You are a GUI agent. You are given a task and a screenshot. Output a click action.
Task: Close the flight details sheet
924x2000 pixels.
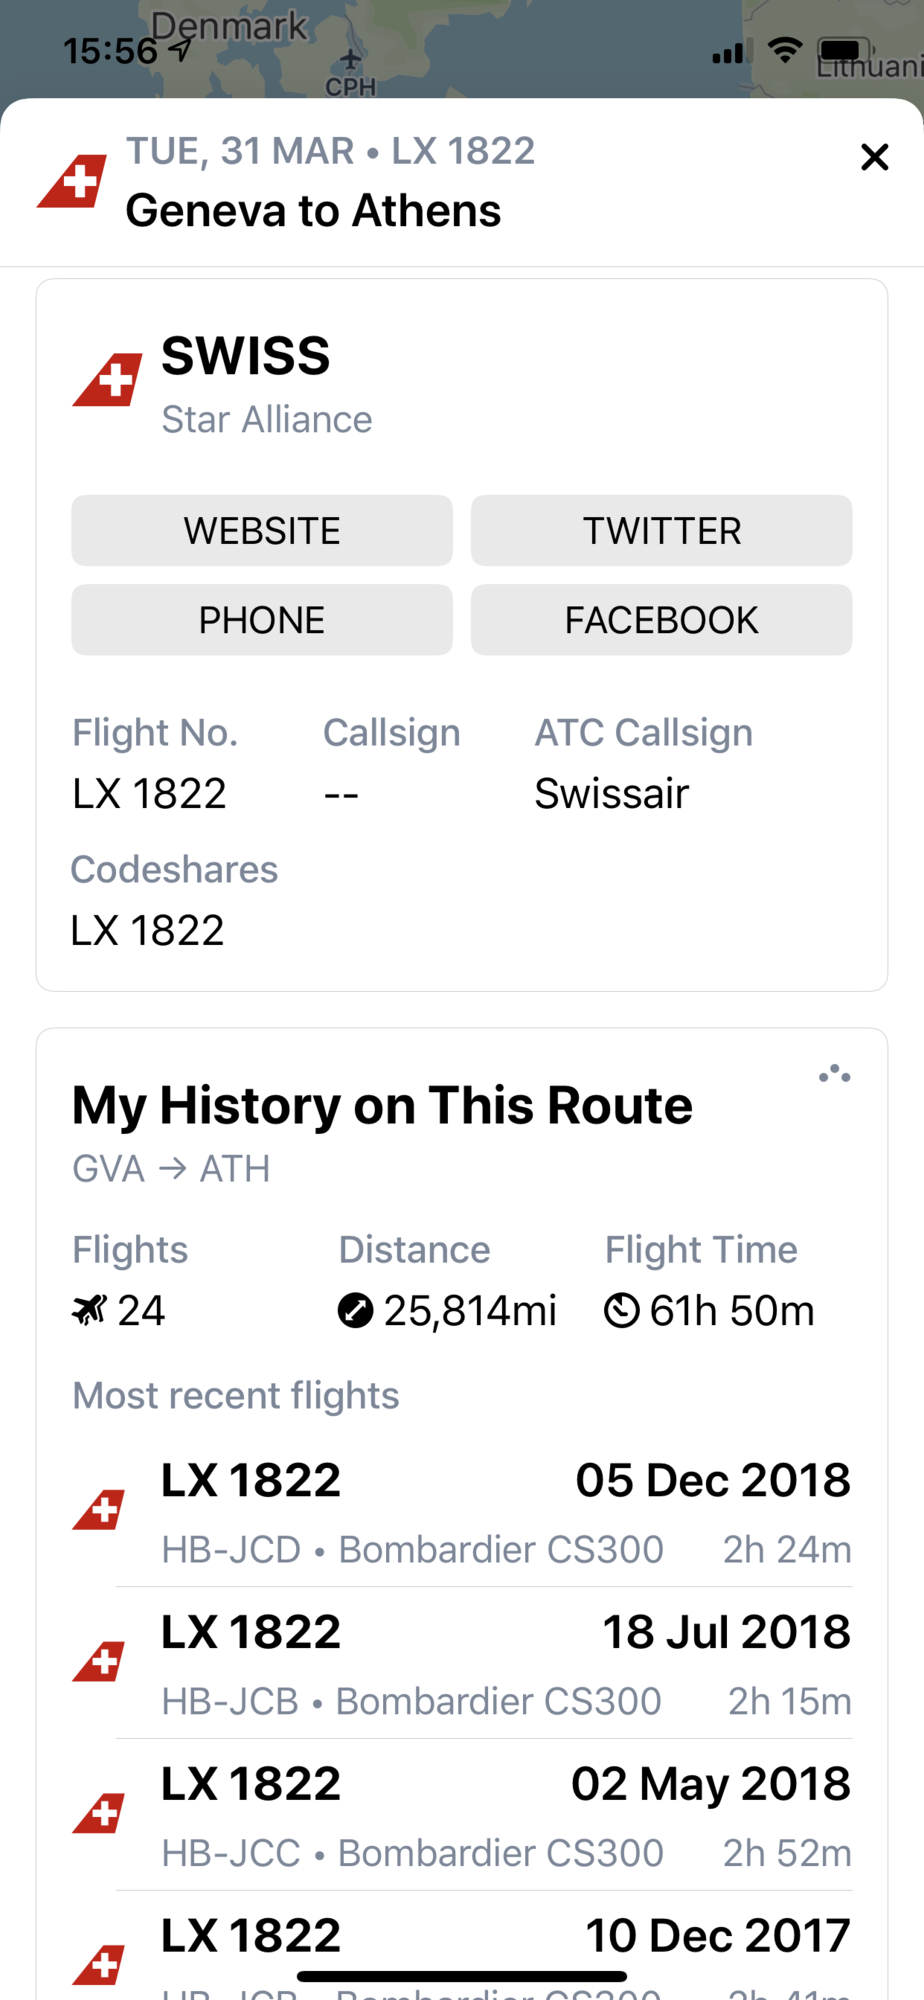click(874, 157)
